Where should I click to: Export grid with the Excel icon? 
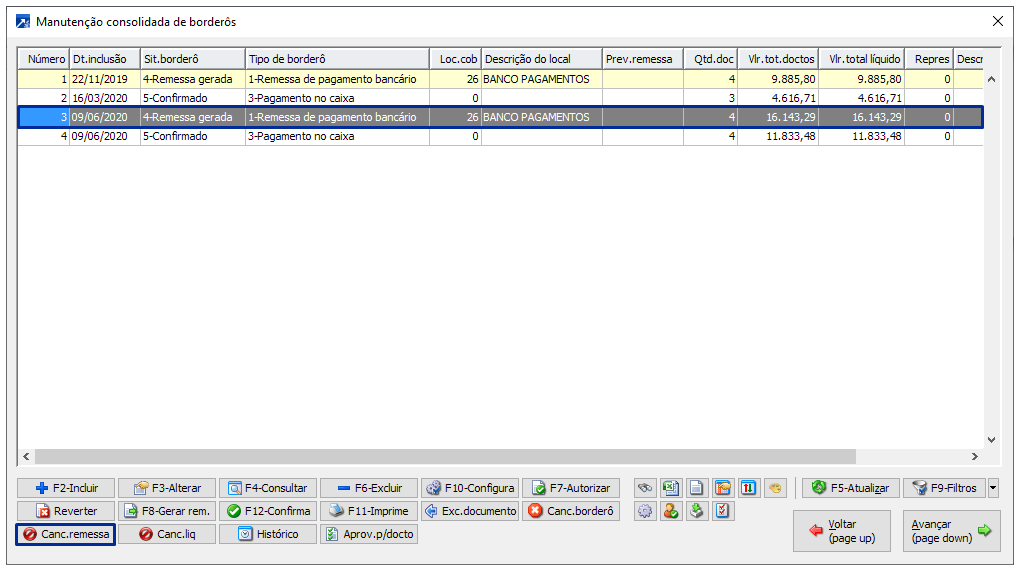coord(671,488)
